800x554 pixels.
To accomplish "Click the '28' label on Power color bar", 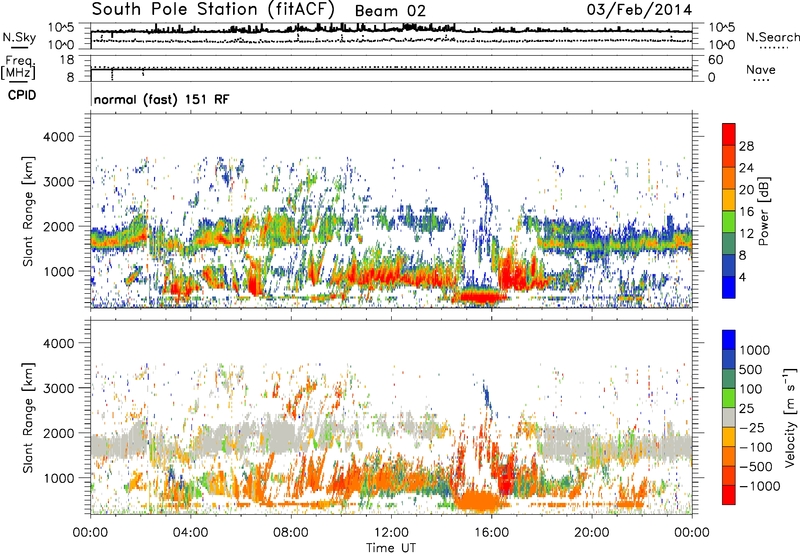I will click(x=746, y=146).
